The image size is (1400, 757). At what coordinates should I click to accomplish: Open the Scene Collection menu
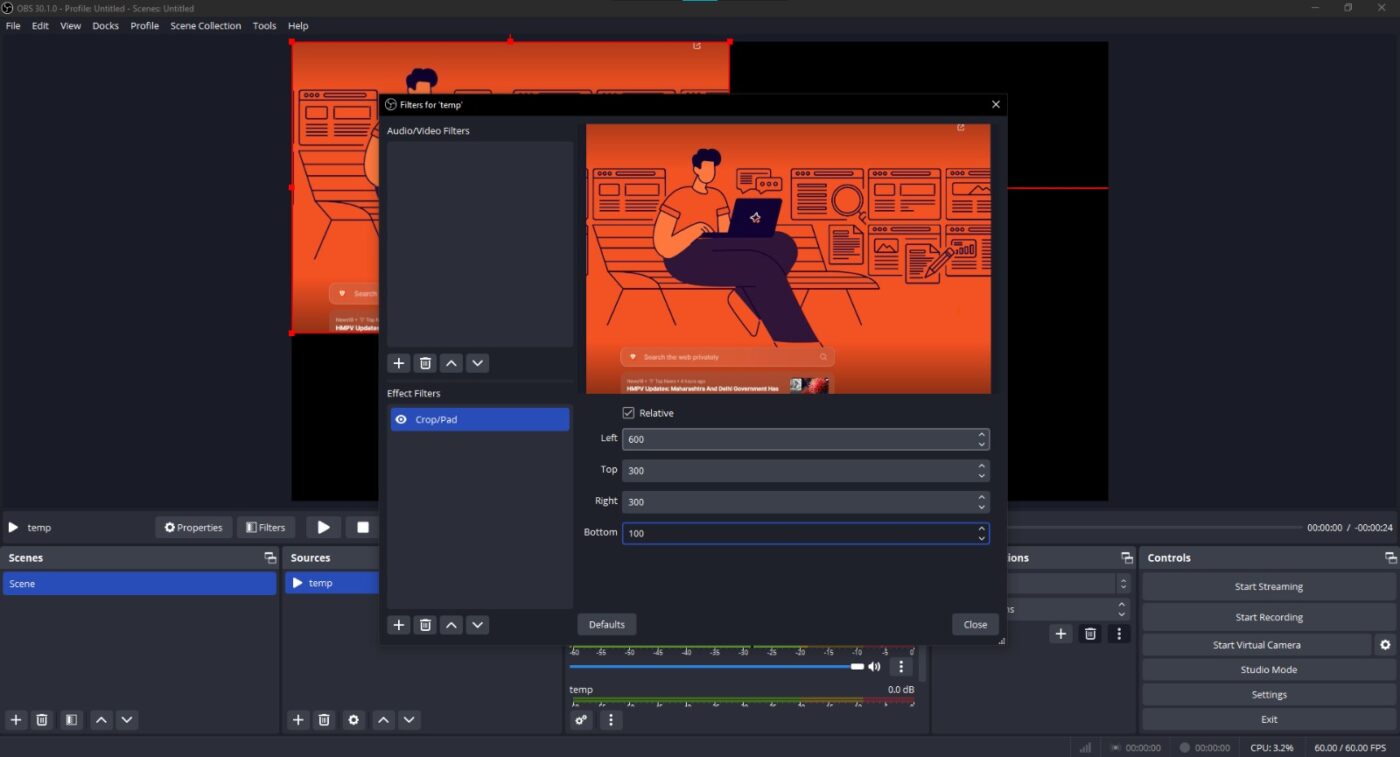(205, 26)
